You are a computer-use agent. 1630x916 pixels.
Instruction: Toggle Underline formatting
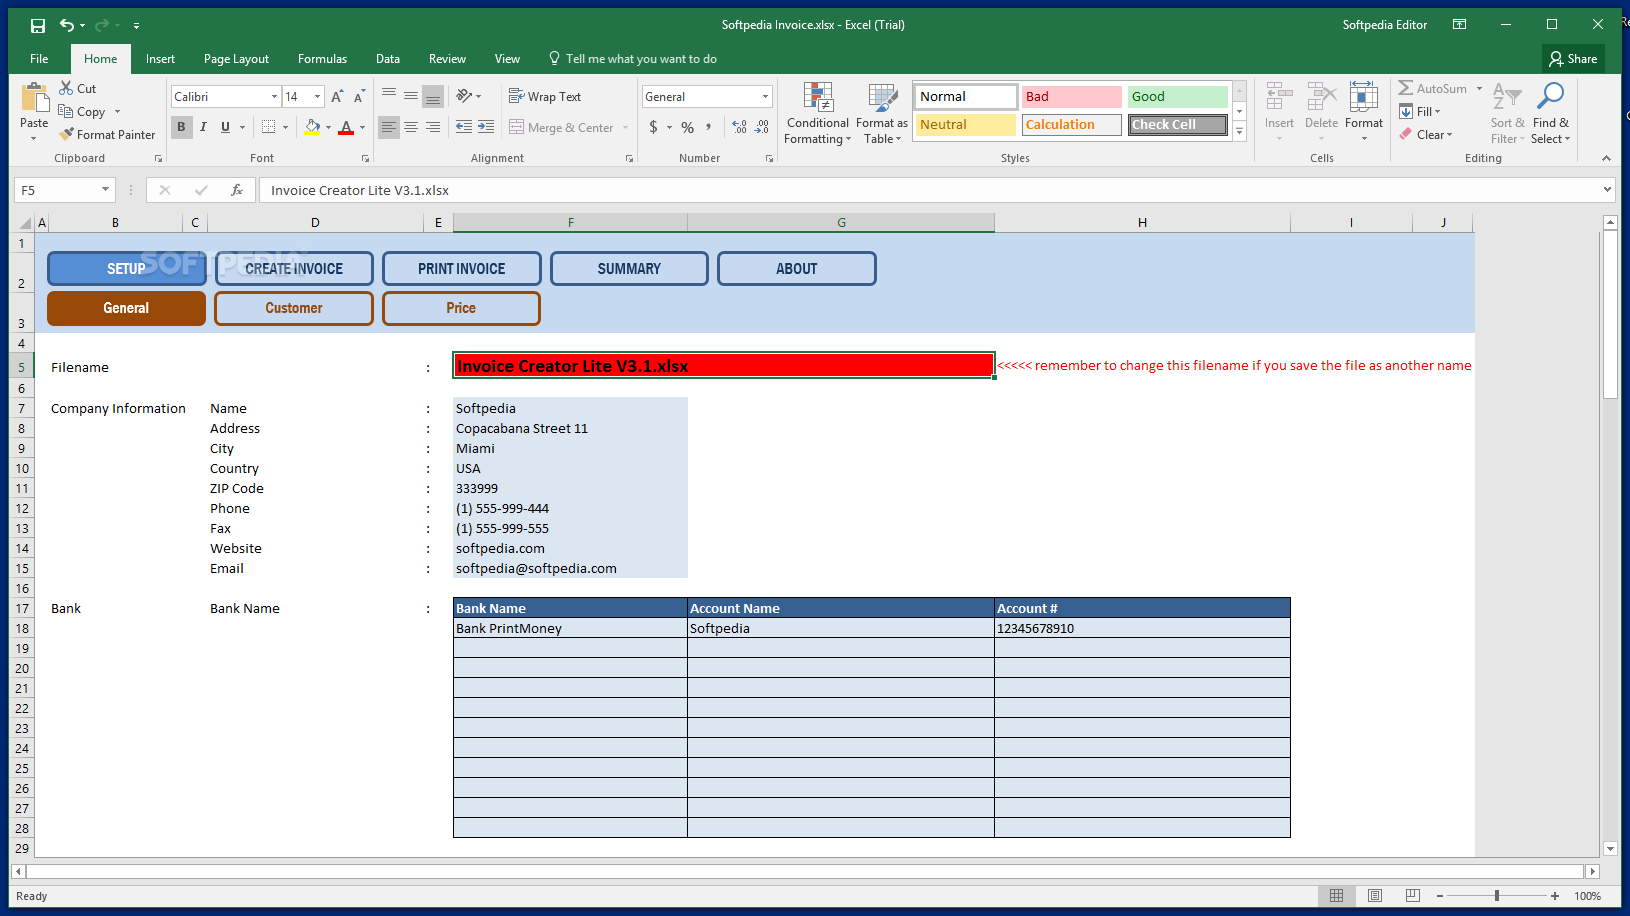(225, 127)
